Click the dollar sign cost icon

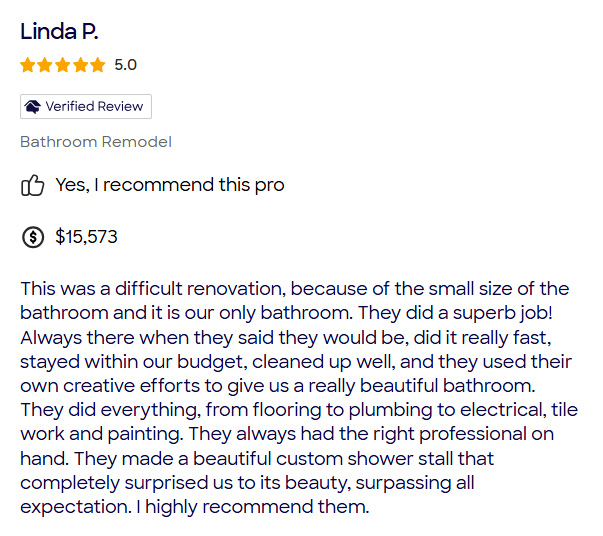(x=33, y=237)
